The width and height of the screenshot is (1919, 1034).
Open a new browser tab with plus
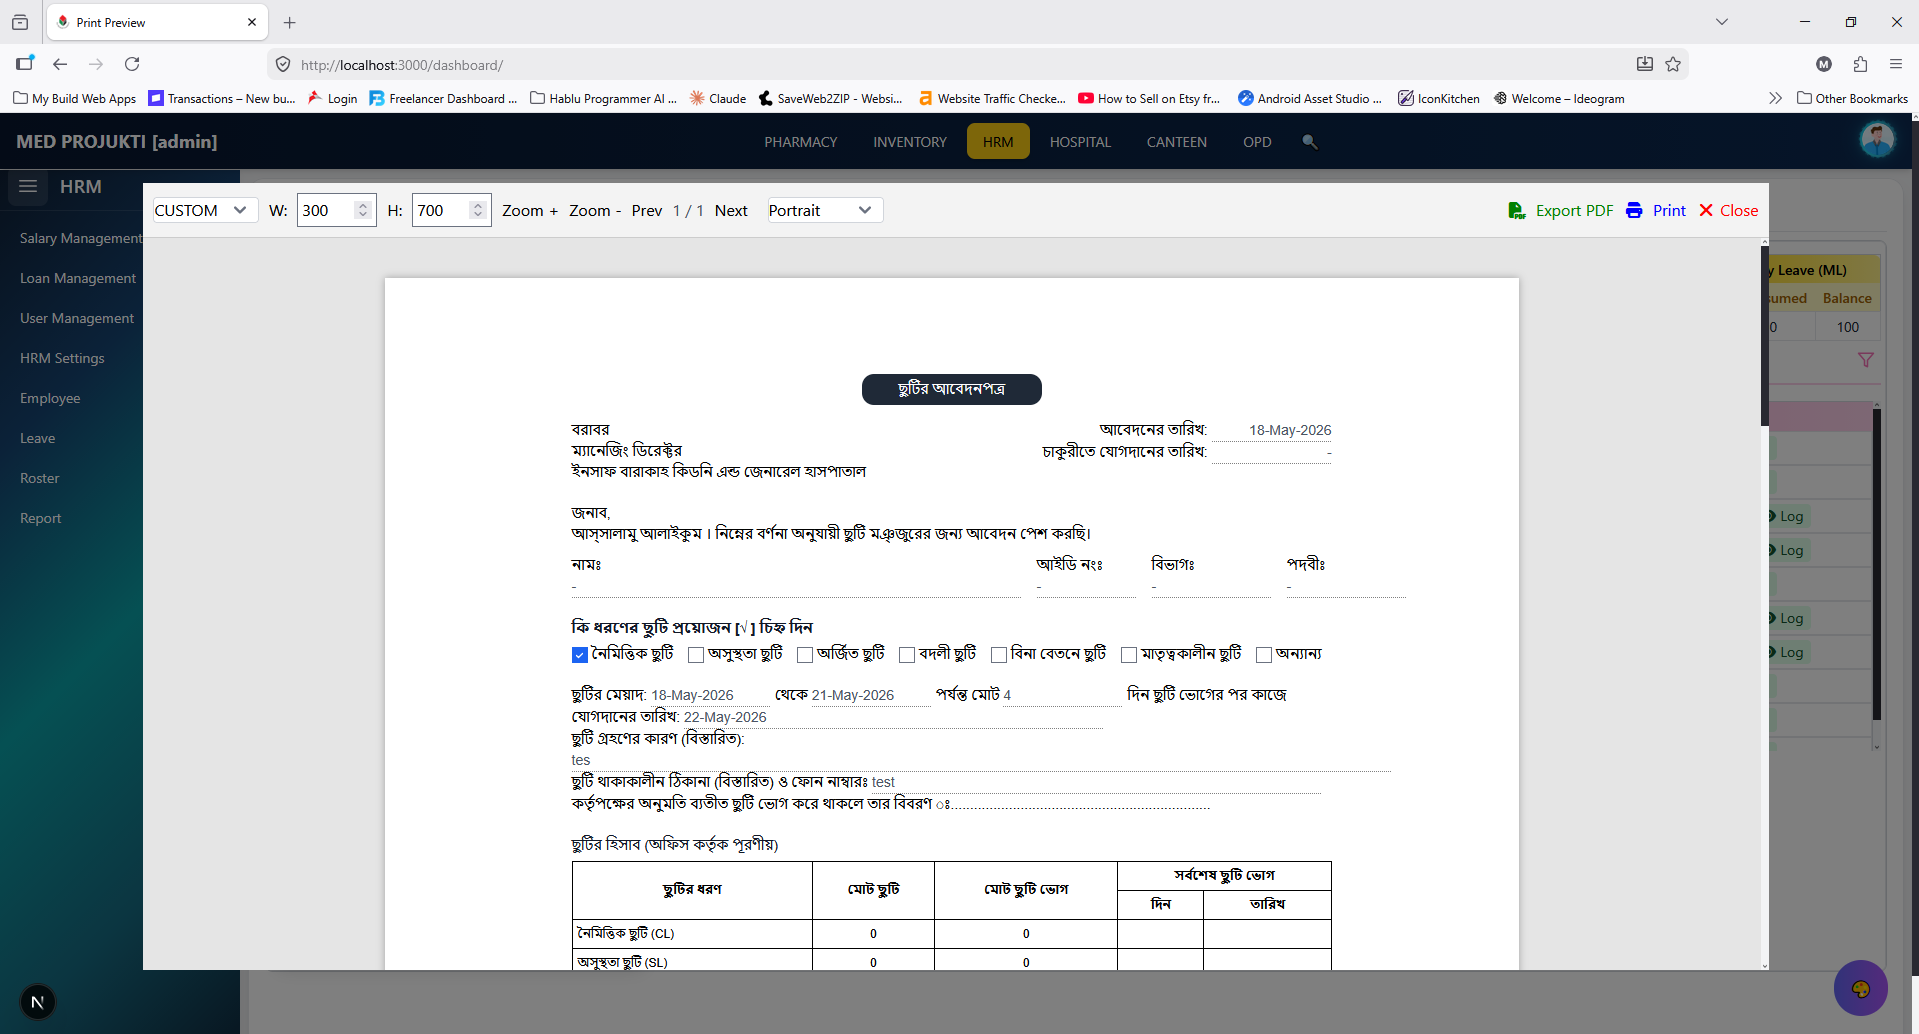pyautogui.click(x=290, y=22)
